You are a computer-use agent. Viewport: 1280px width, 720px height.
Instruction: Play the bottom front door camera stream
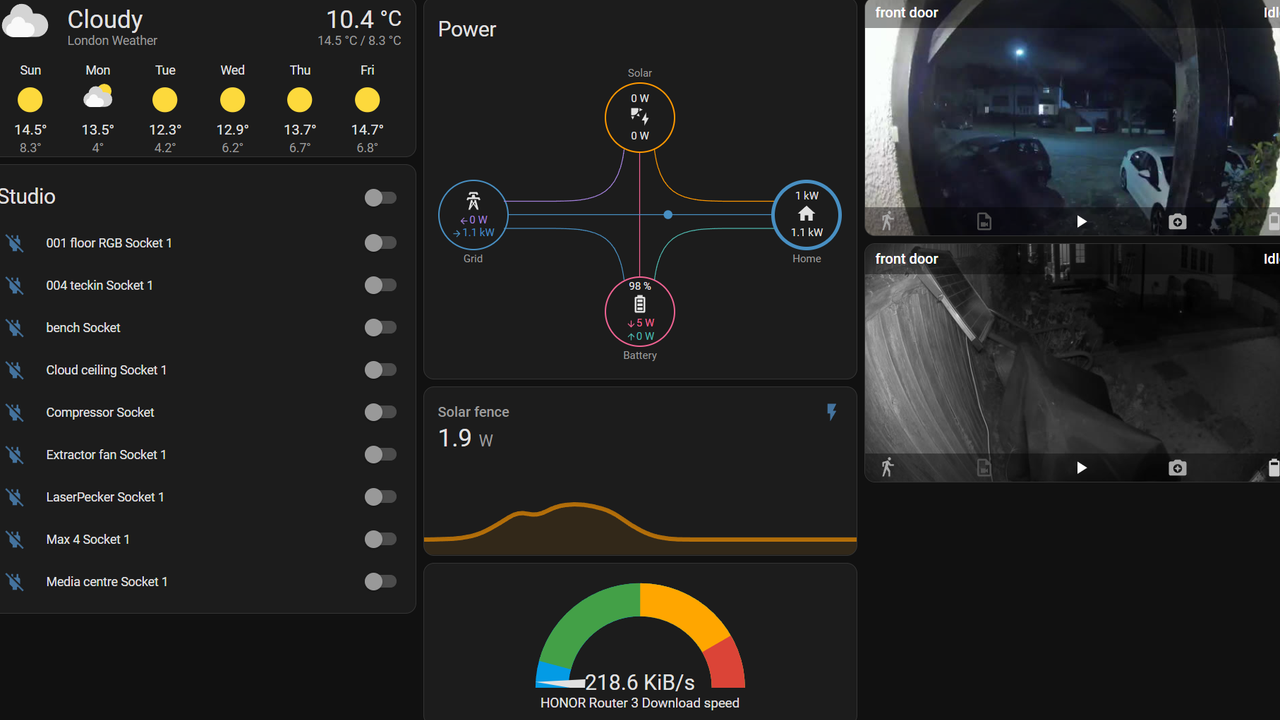1081,467
